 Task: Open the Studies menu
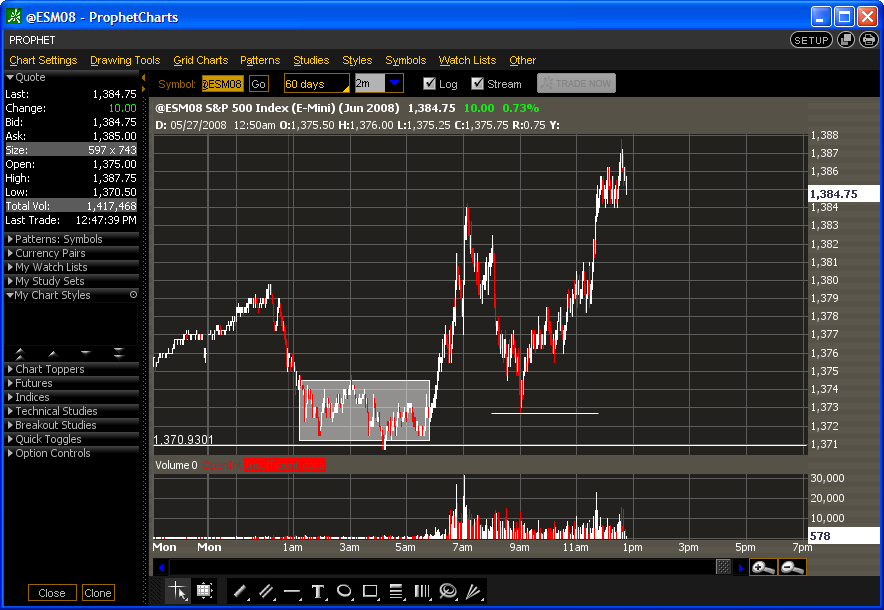[311, 60]
